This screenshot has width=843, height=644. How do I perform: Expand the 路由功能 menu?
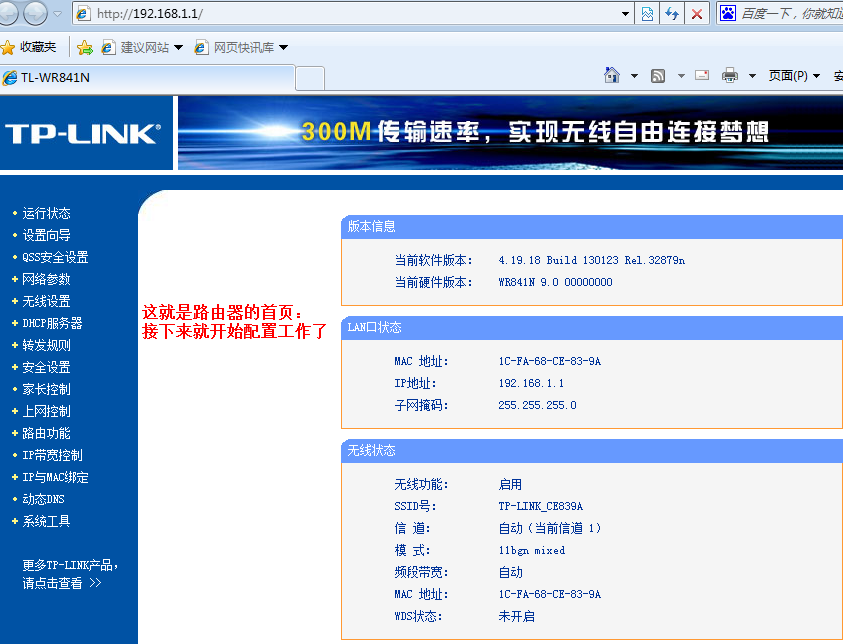(x=46, y=434)
